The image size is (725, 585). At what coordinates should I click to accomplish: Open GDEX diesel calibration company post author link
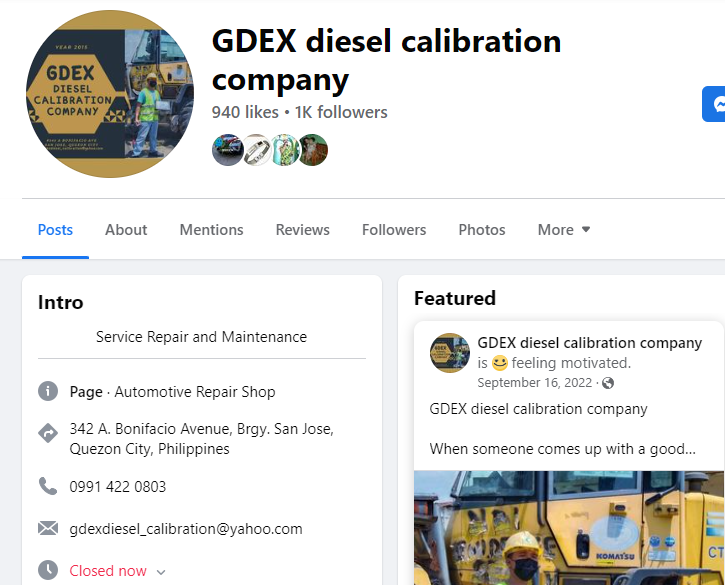pyautogui.click(x=590, y=343)
